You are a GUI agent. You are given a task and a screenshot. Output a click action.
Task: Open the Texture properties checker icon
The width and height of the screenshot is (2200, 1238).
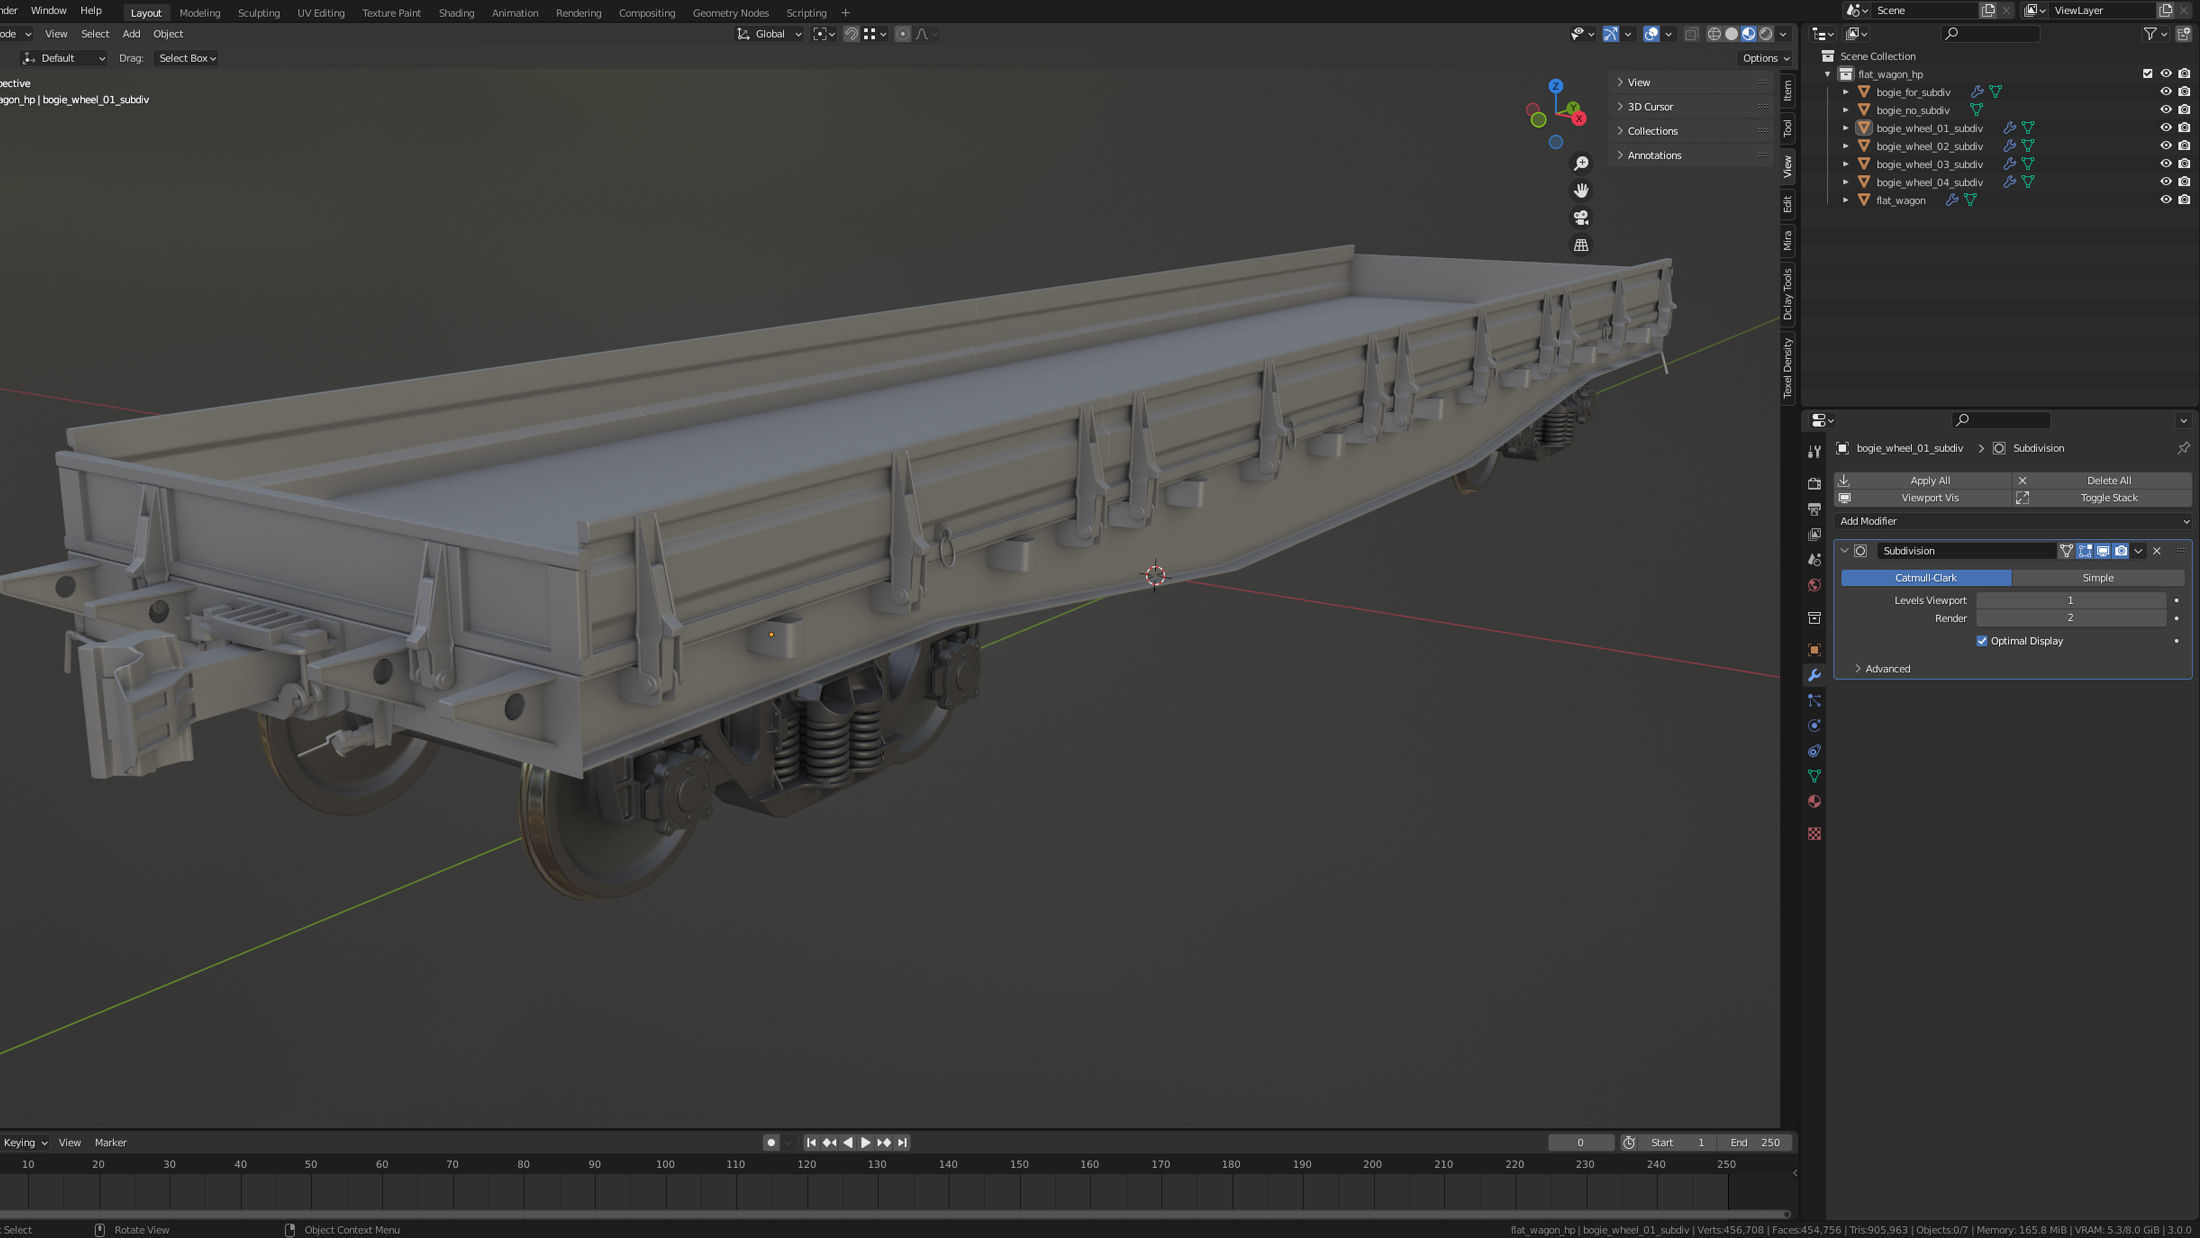pyautogui.click(x=1814, y=833)
